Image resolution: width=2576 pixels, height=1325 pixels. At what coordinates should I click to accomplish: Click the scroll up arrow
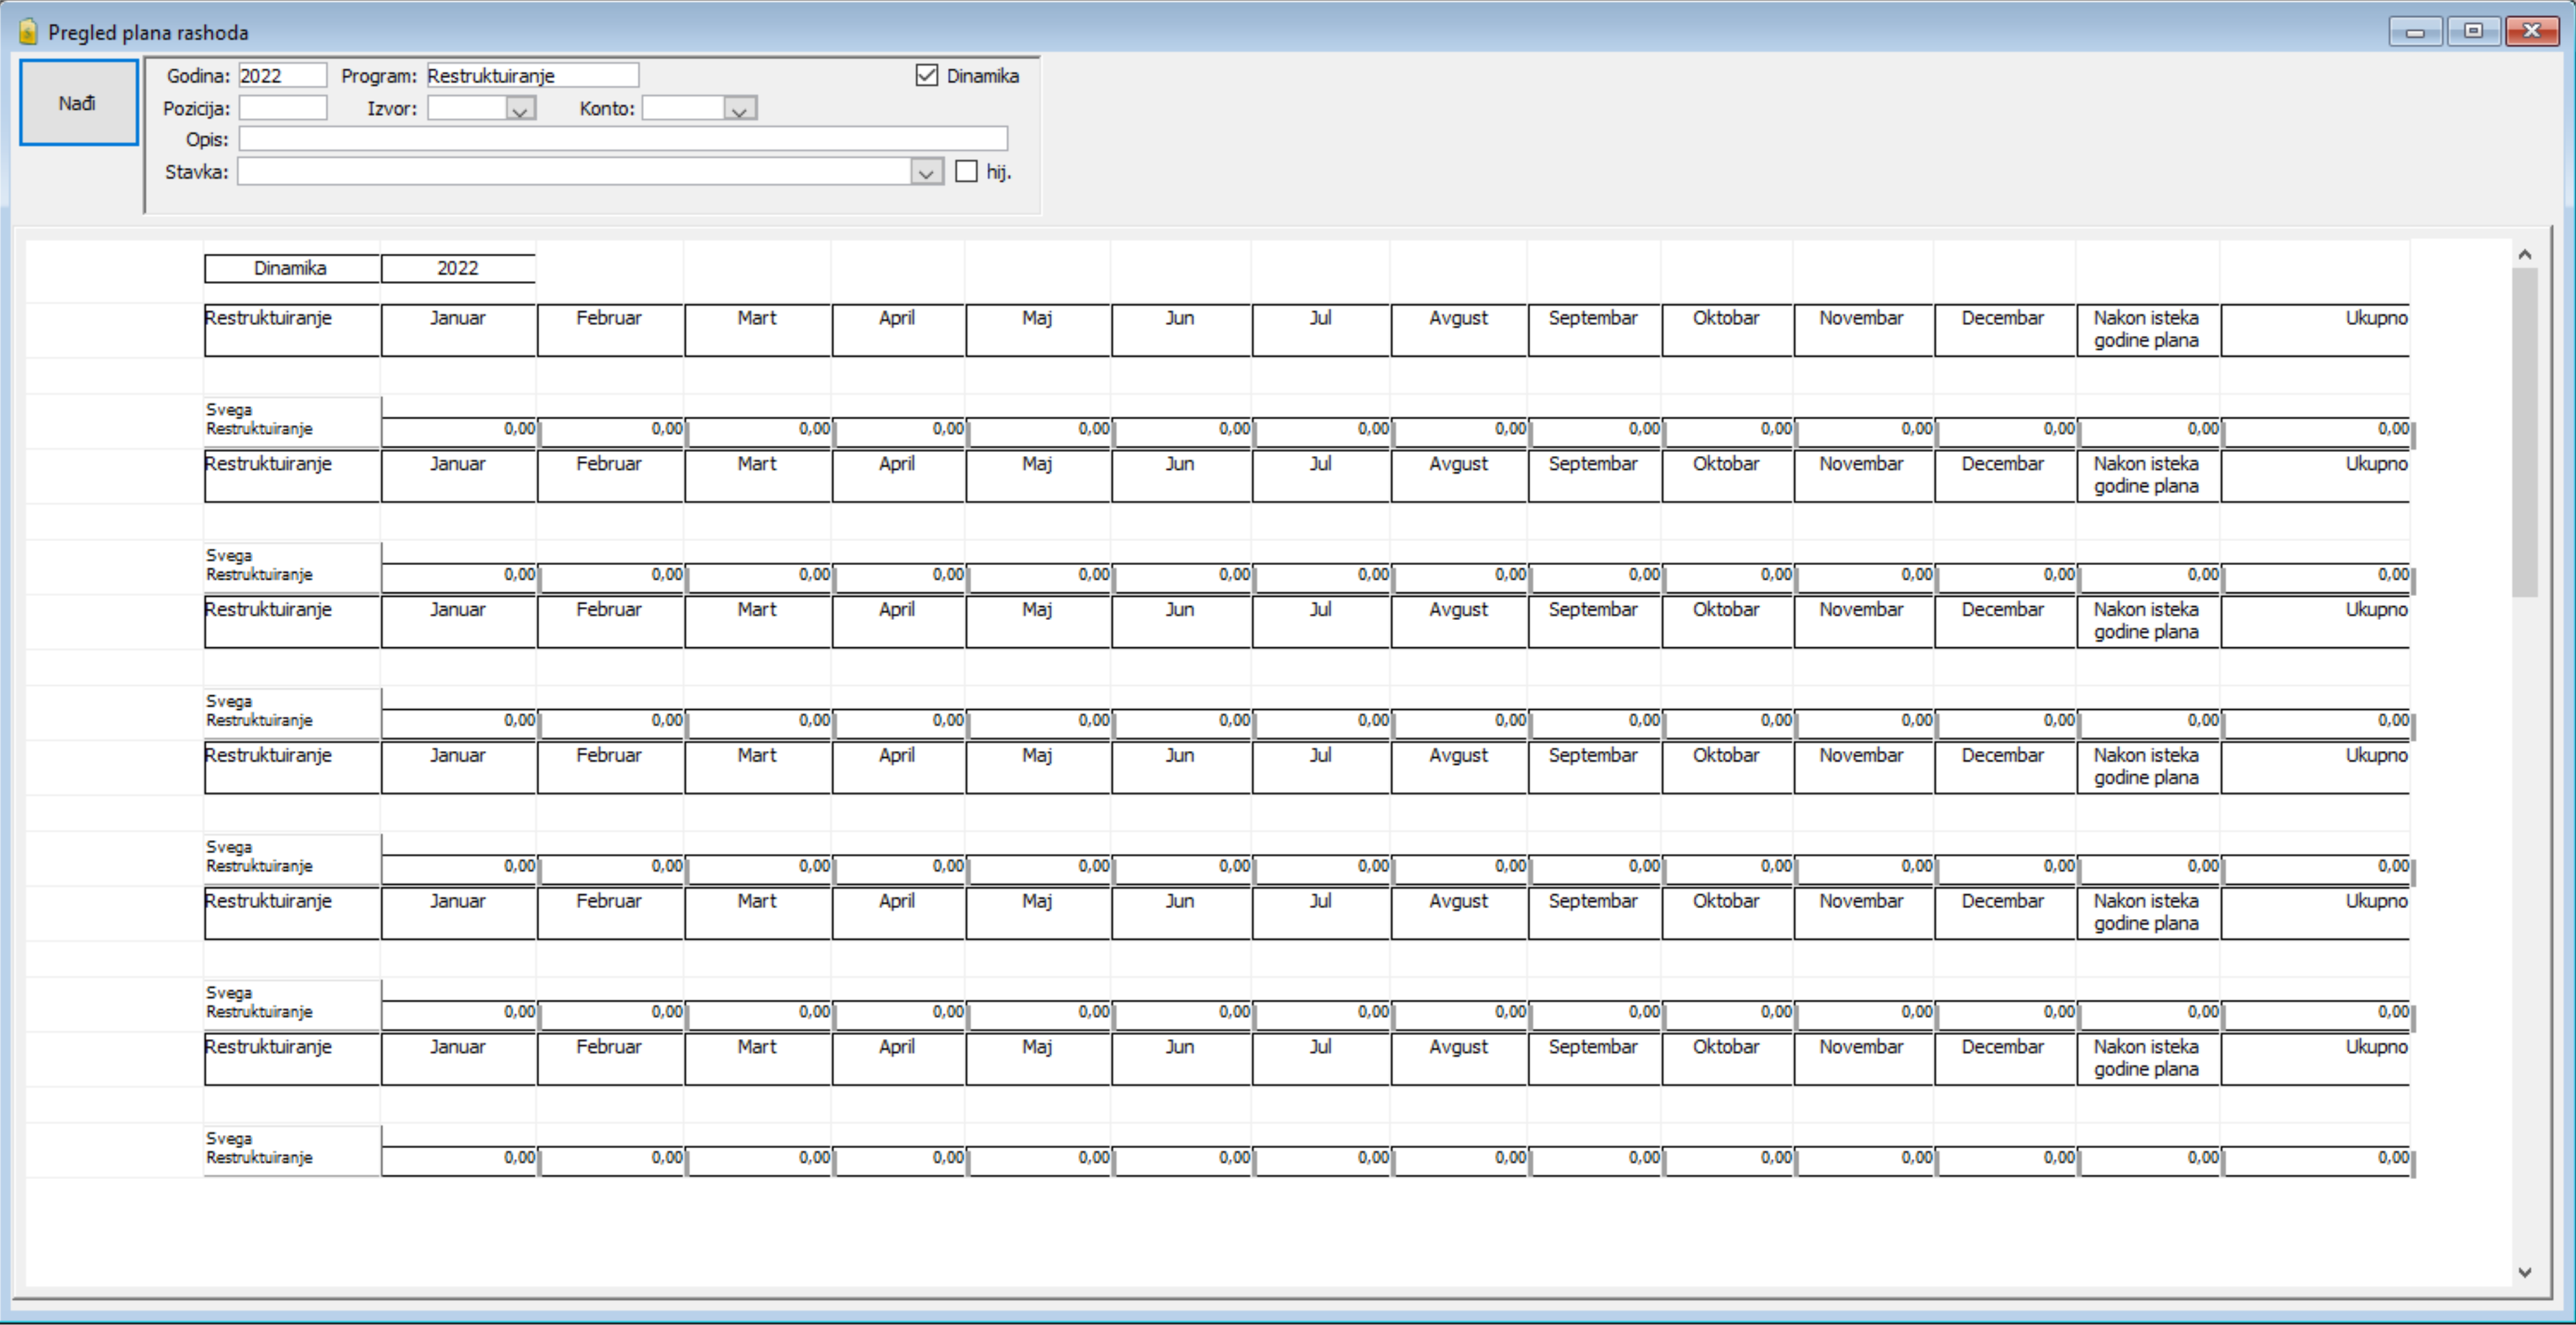point(2525,255)
